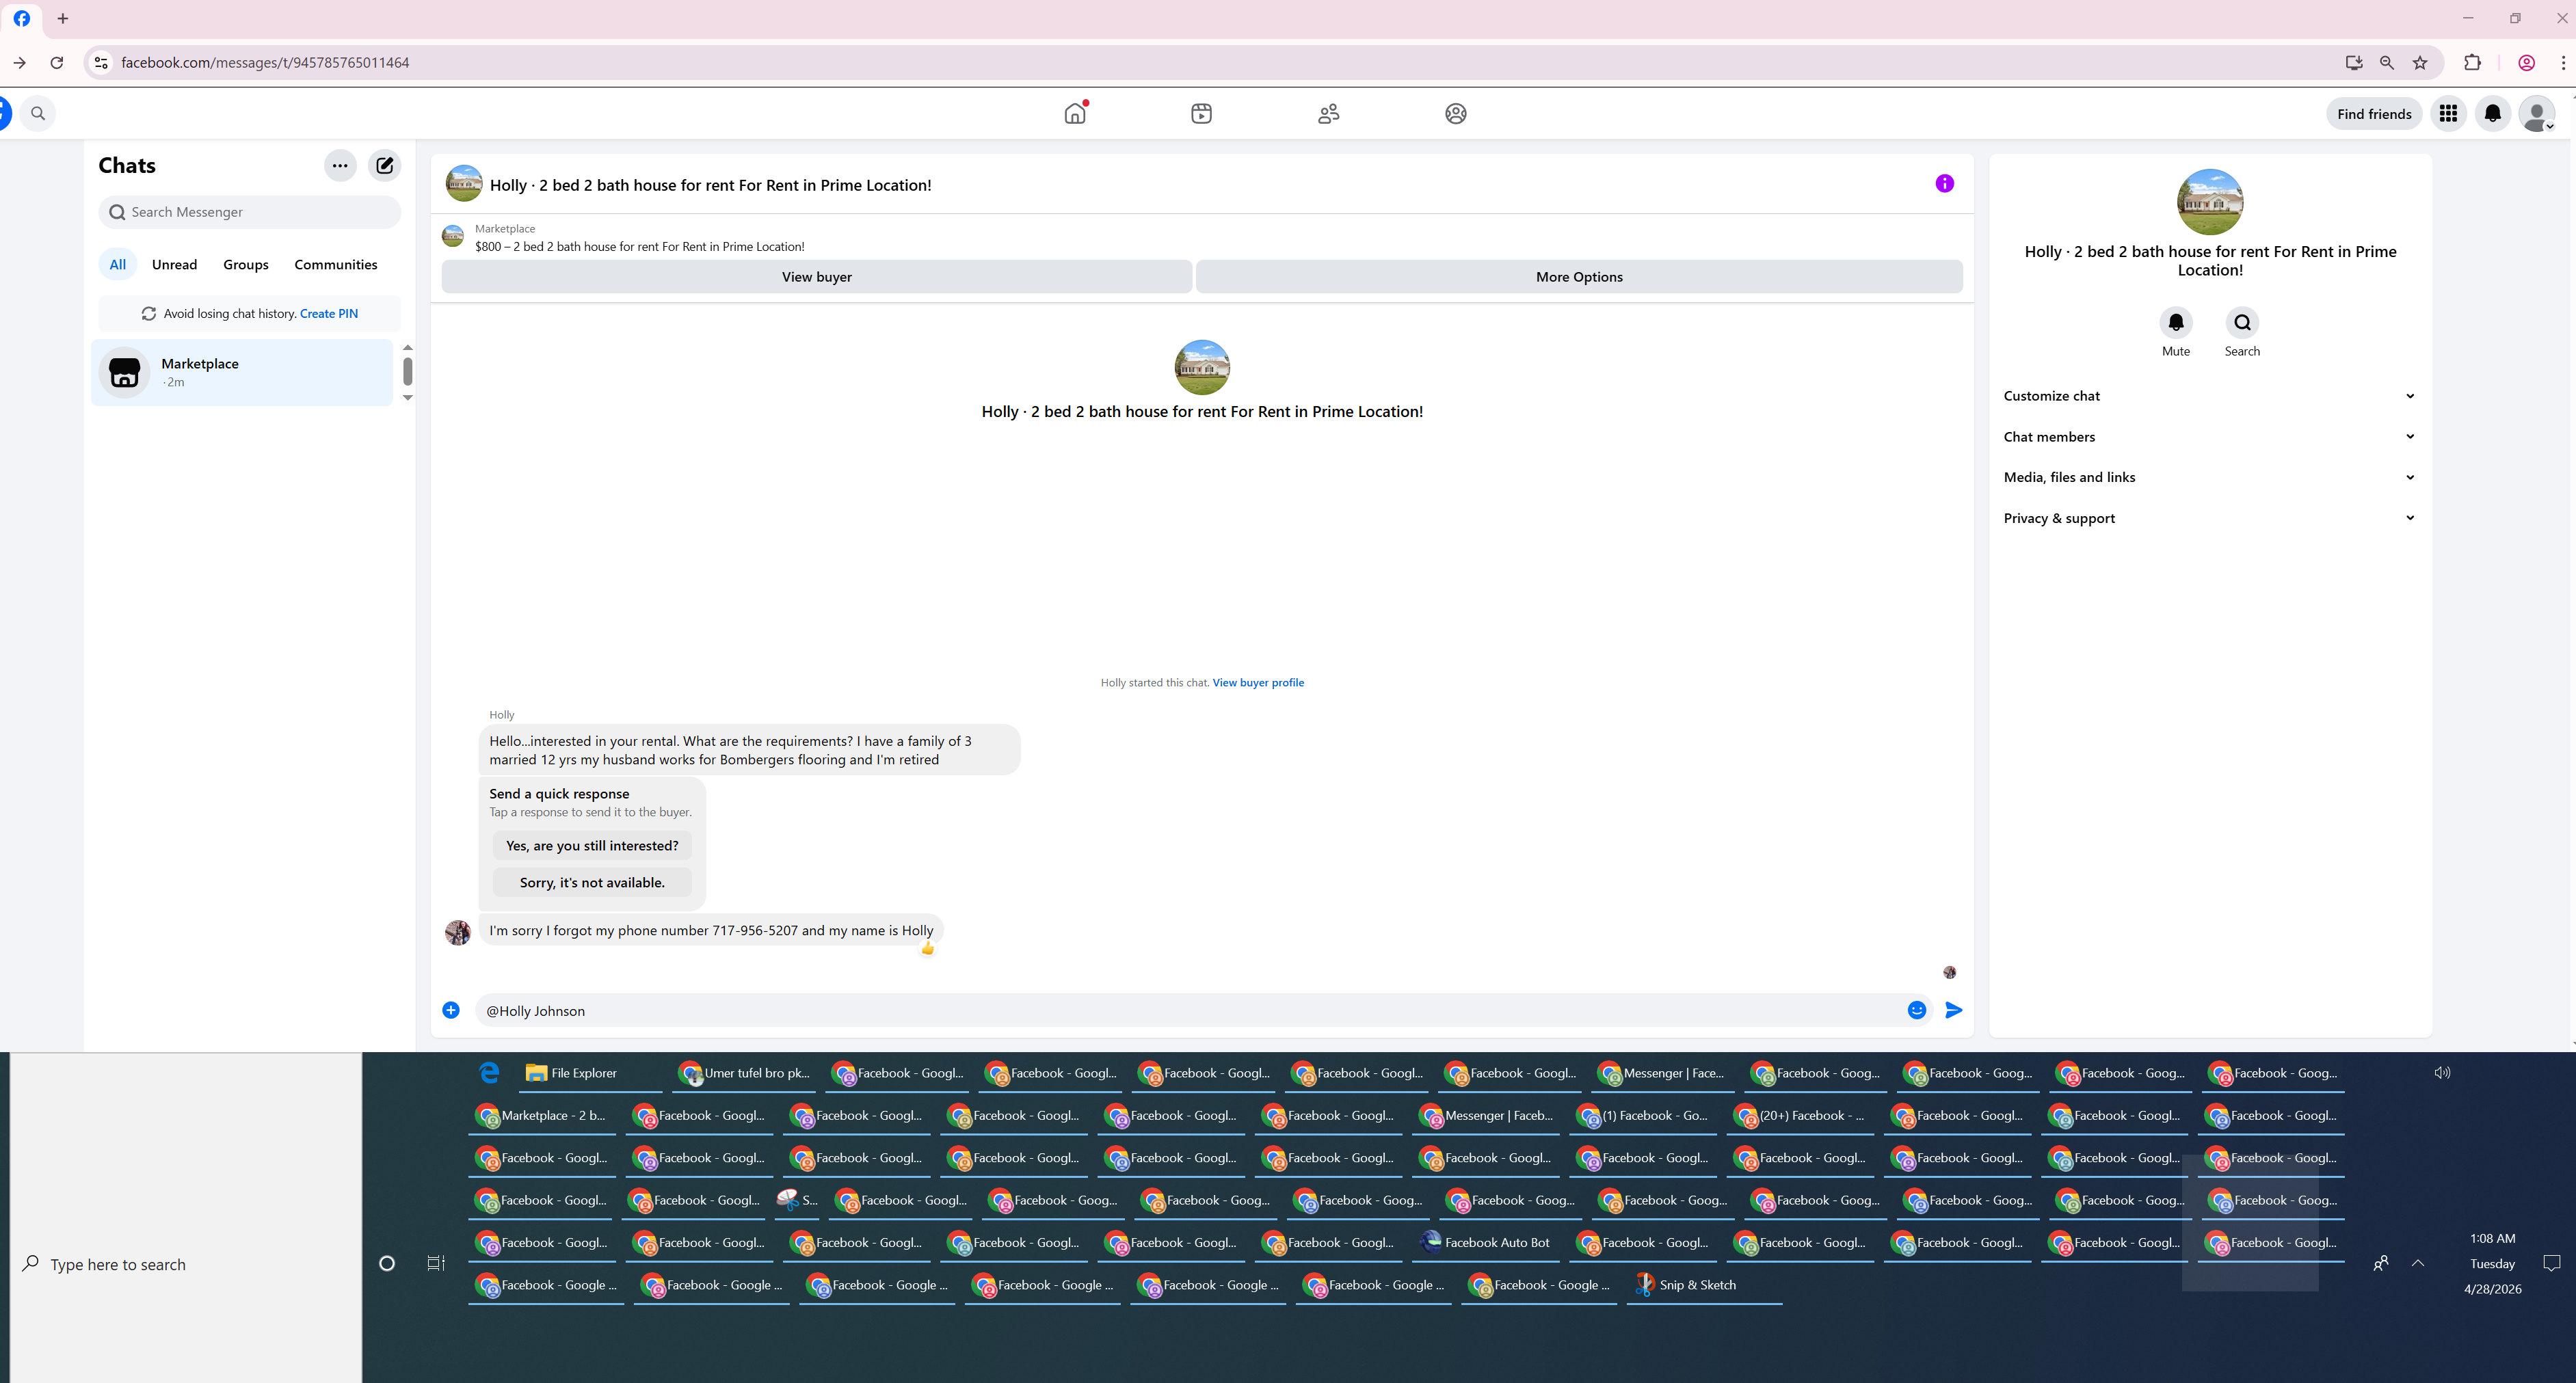The width and height of the screenshot is (2576, 1383).
Task: Mute this conversation with the bell icon
Action: tap(2176, 323)
